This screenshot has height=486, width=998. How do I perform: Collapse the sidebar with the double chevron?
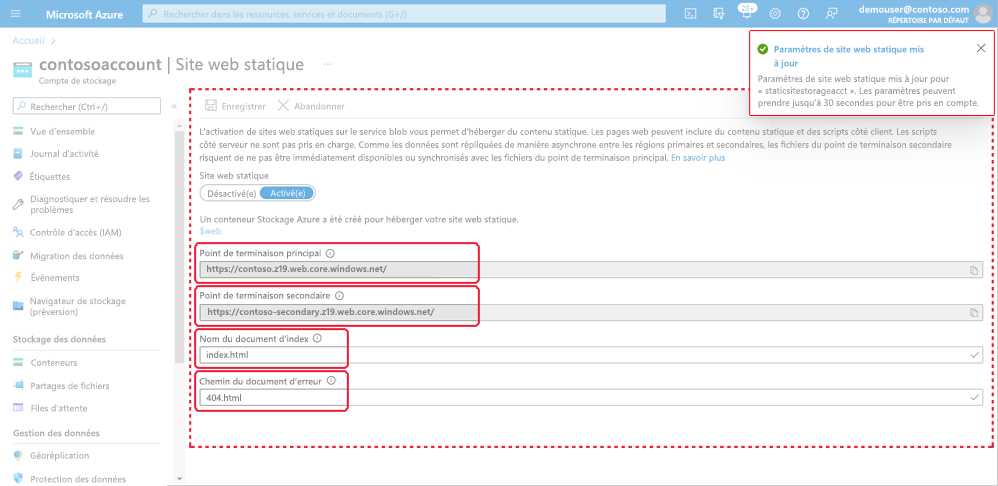(x=174, y=106)
